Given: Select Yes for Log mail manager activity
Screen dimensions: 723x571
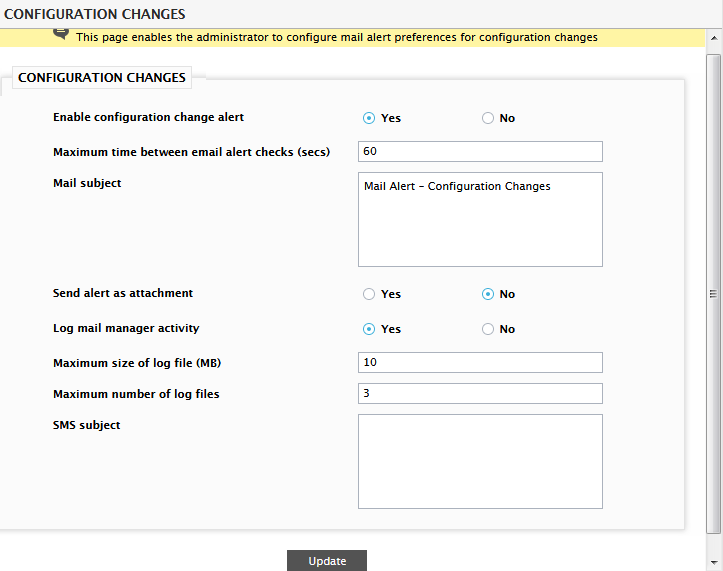Looking at the screenshot, I should pos(369,329).
